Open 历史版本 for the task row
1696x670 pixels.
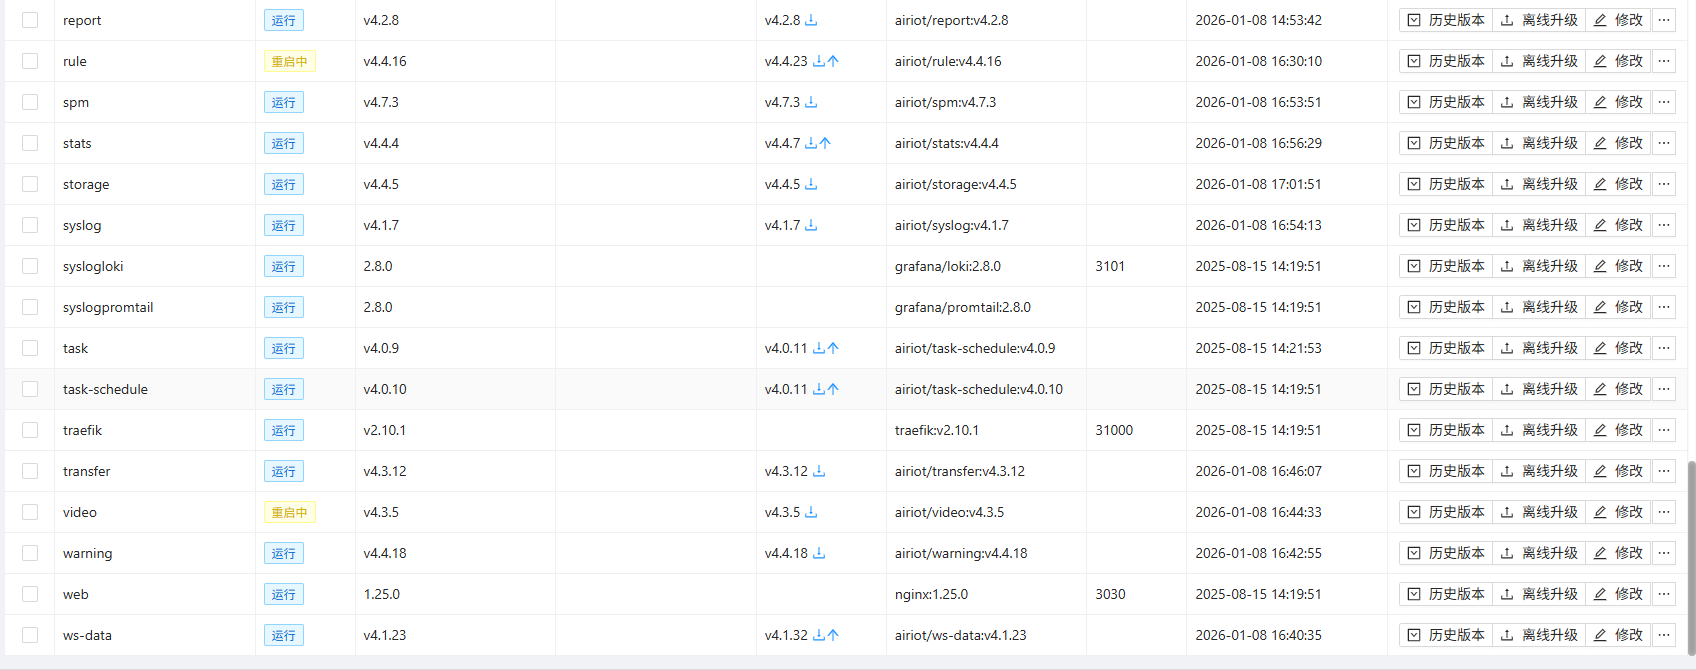1446,348
